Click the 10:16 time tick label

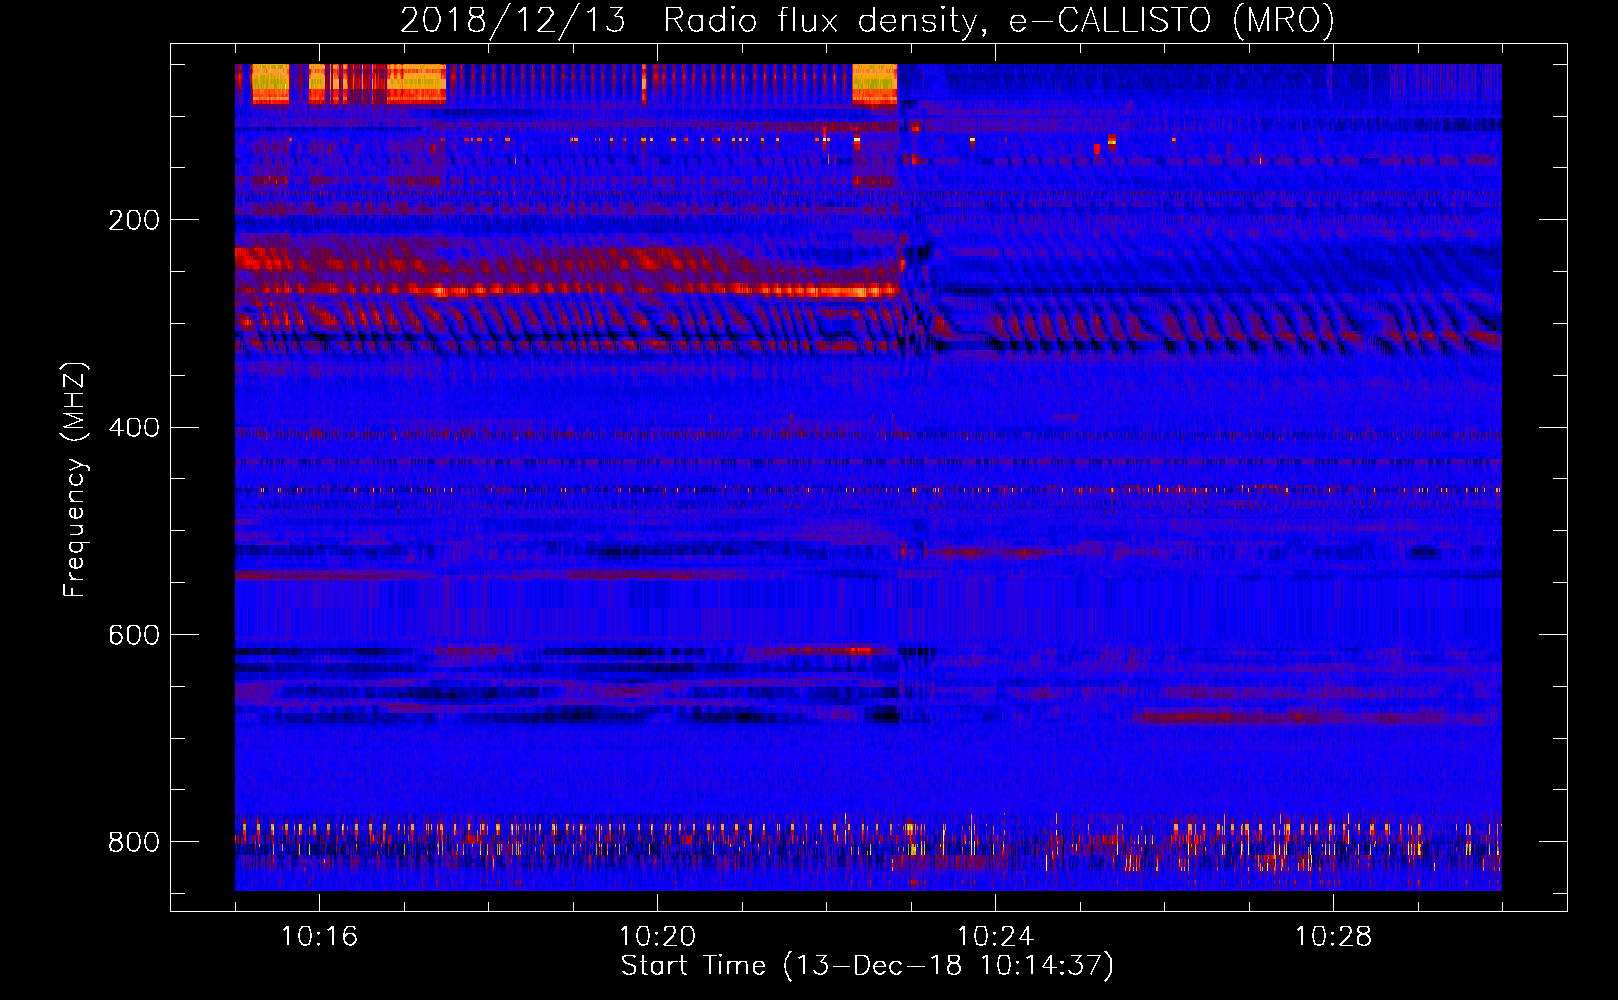click(319, 937)
